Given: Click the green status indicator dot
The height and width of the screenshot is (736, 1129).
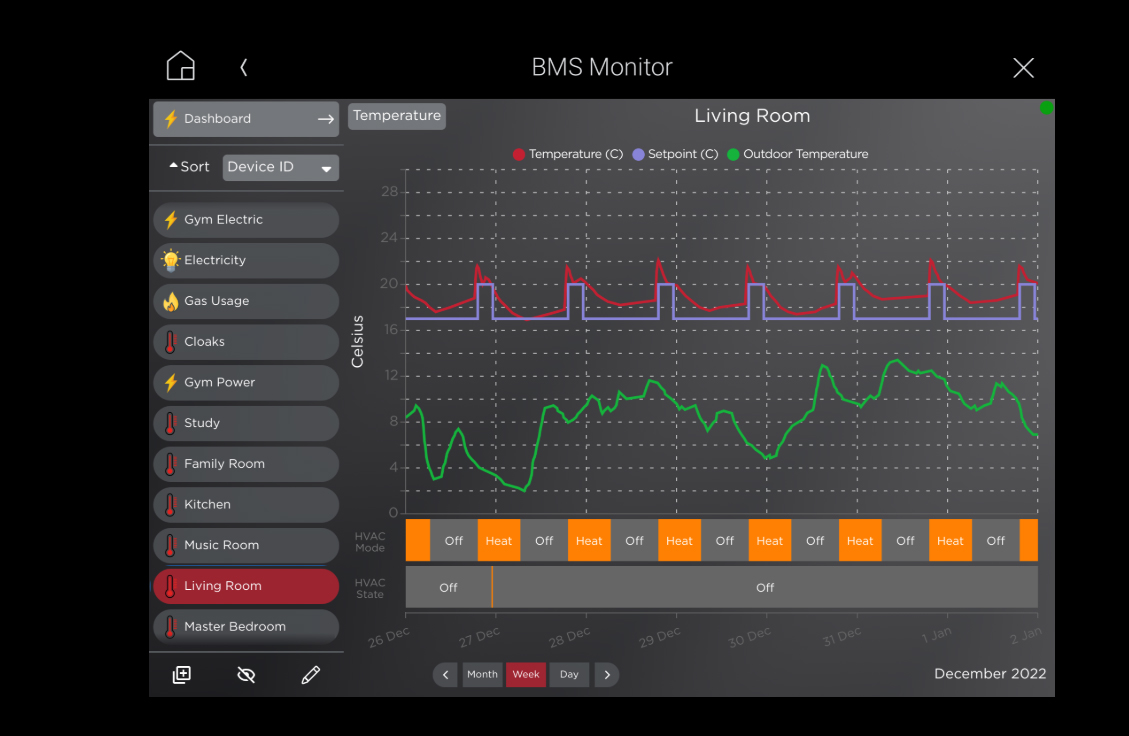Looking at the screenshot, I should (1046, 108).
